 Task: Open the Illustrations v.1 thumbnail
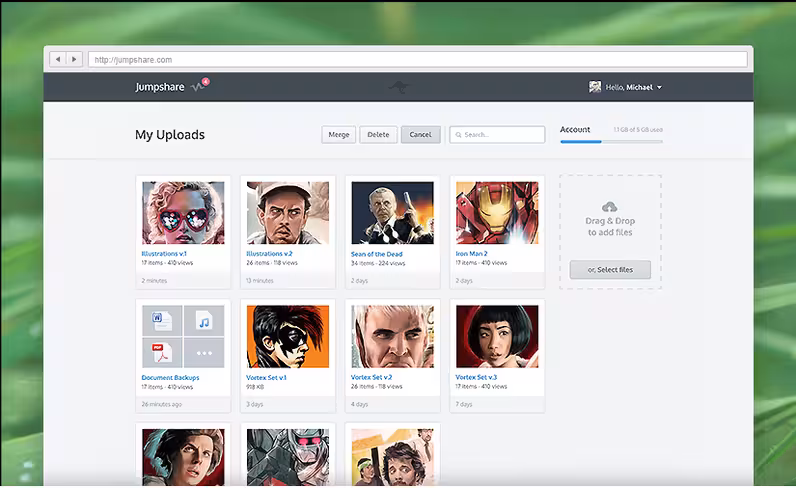[183, 213]
